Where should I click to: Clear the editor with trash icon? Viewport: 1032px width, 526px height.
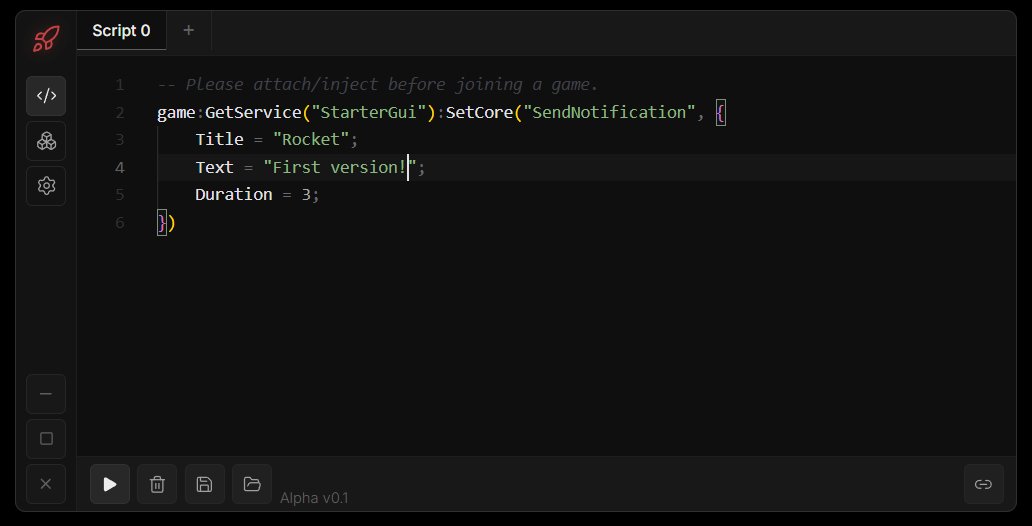coord(157,485)
